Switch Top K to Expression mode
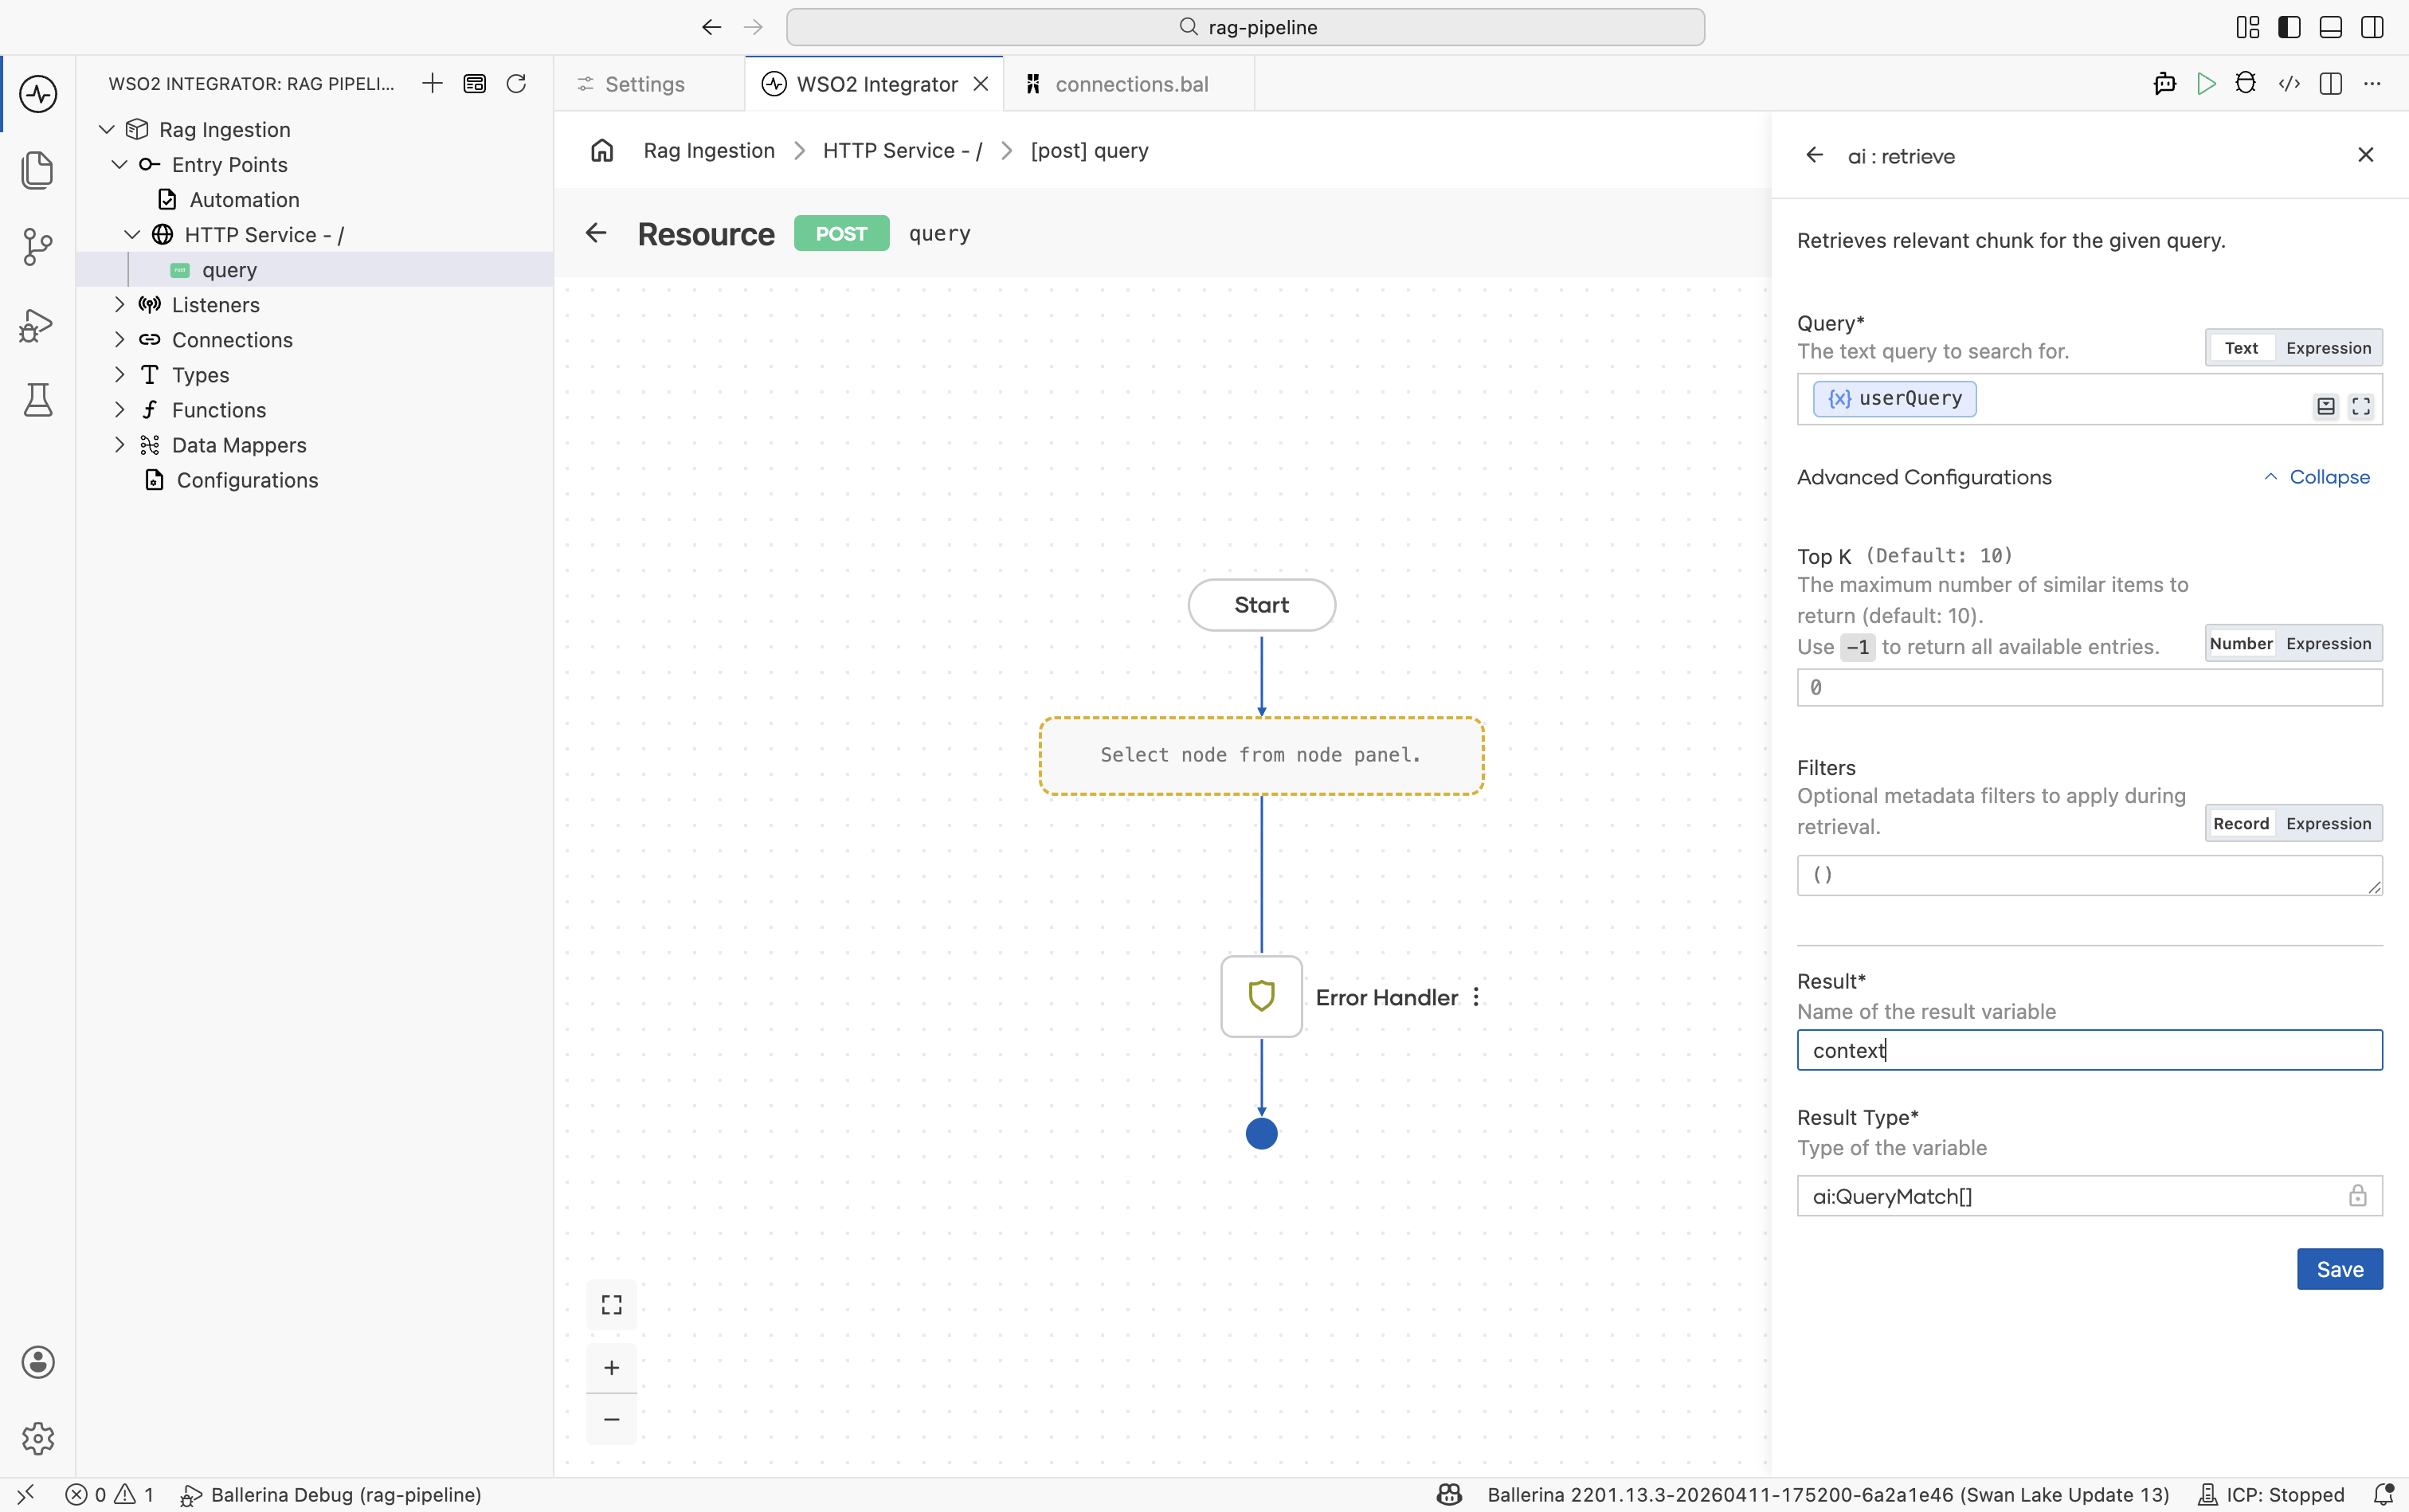The image size is (2409, 1512). (2328, 643)
